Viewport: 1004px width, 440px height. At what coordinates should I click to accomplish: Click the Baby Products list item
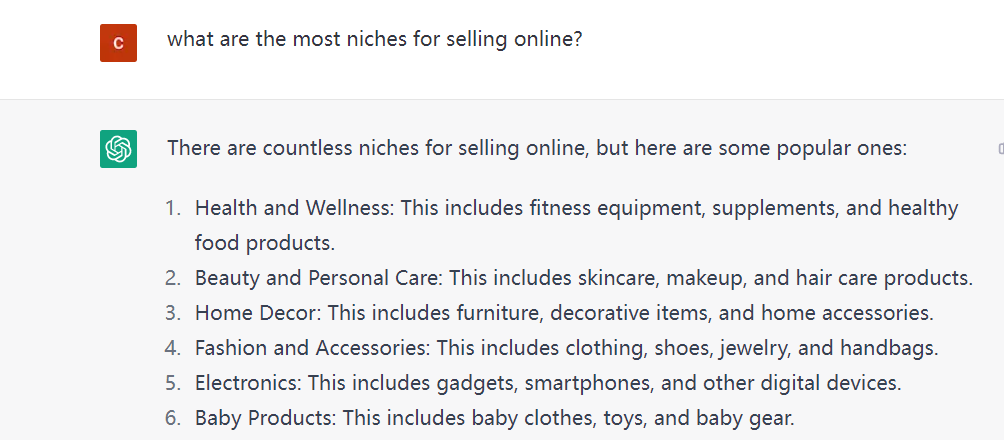(x=494, y=418)
